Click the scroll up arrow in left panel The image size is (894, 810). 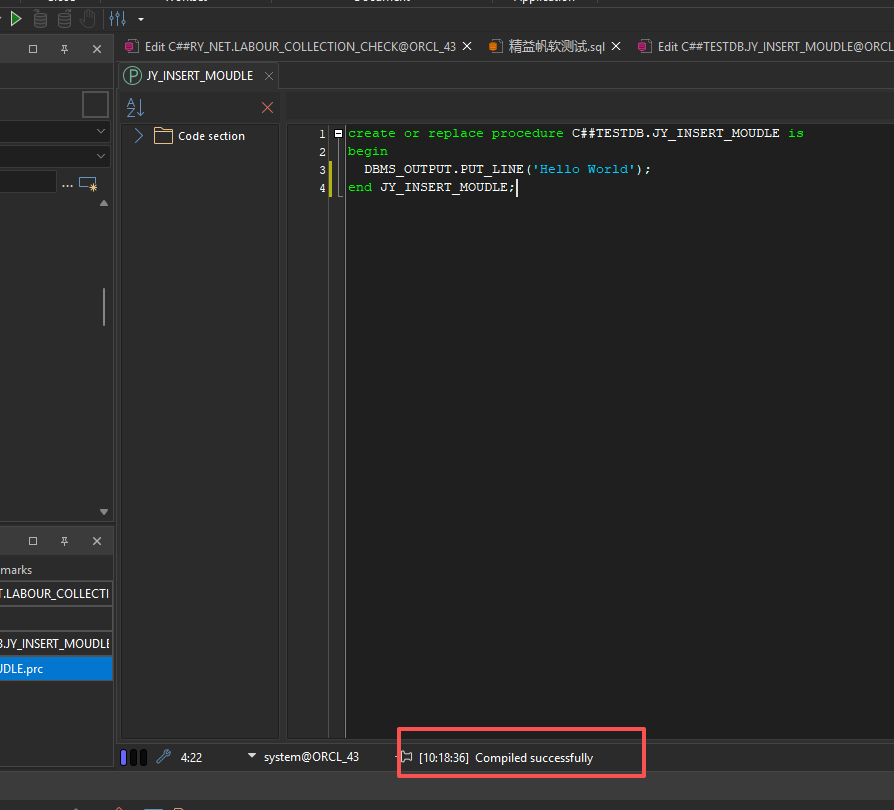(x=104, y=203)
